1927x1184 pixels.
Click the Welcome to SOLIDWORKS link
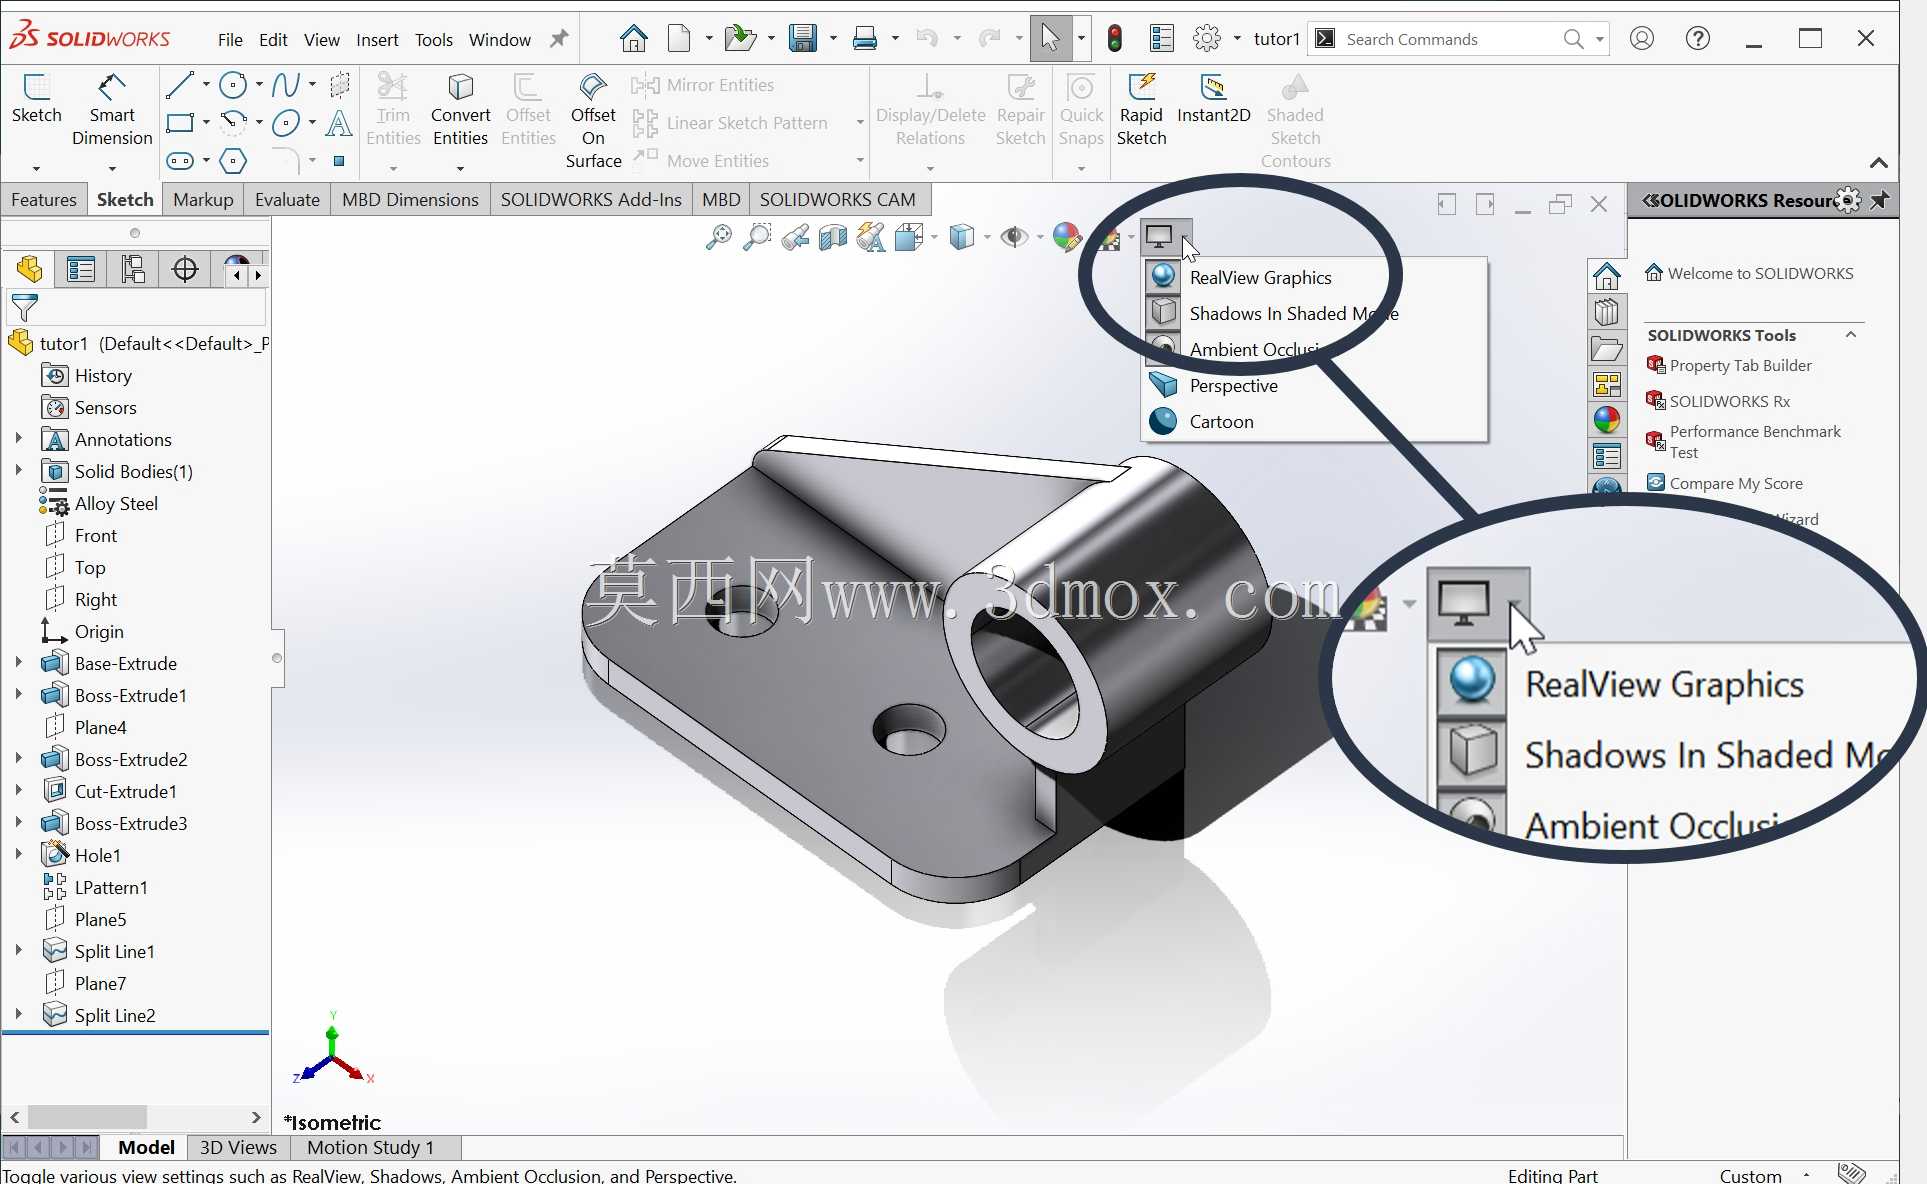(x=1760, y=273)
